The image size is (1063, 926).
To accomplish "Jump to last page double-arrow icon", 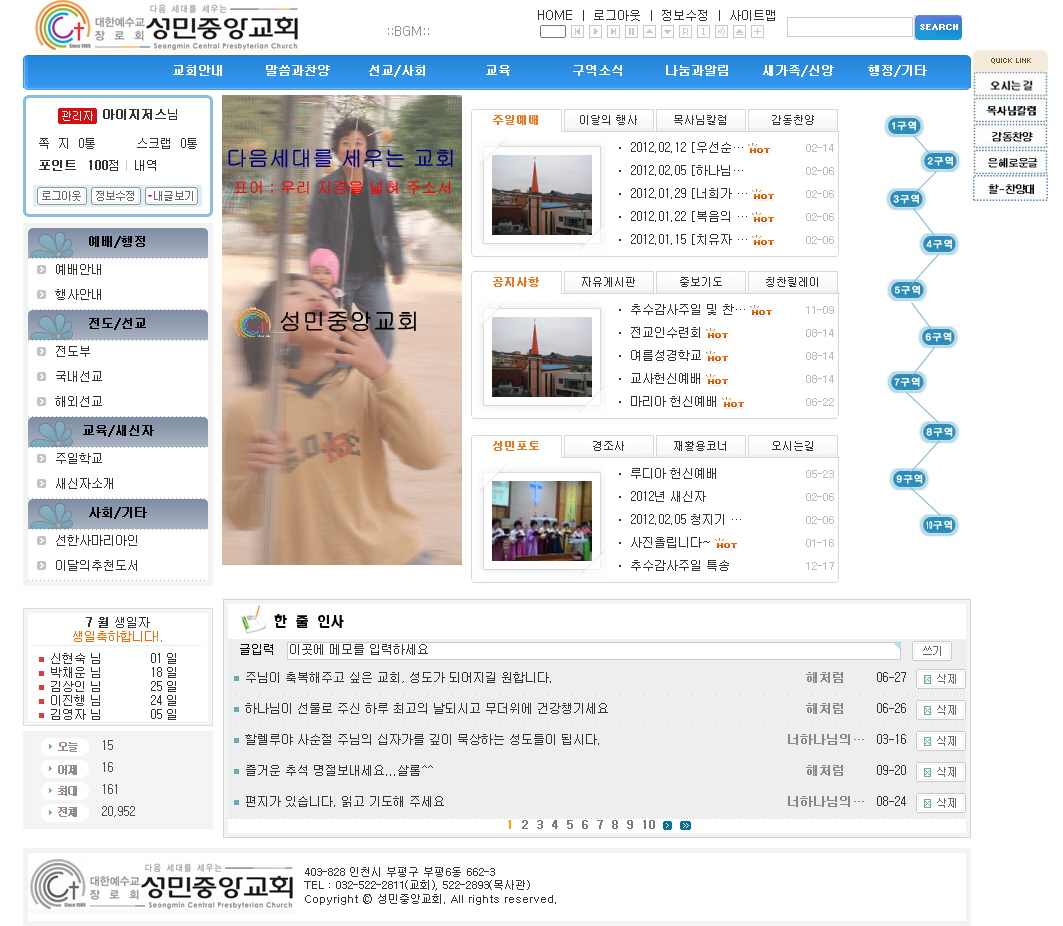I will pos(685,825).
